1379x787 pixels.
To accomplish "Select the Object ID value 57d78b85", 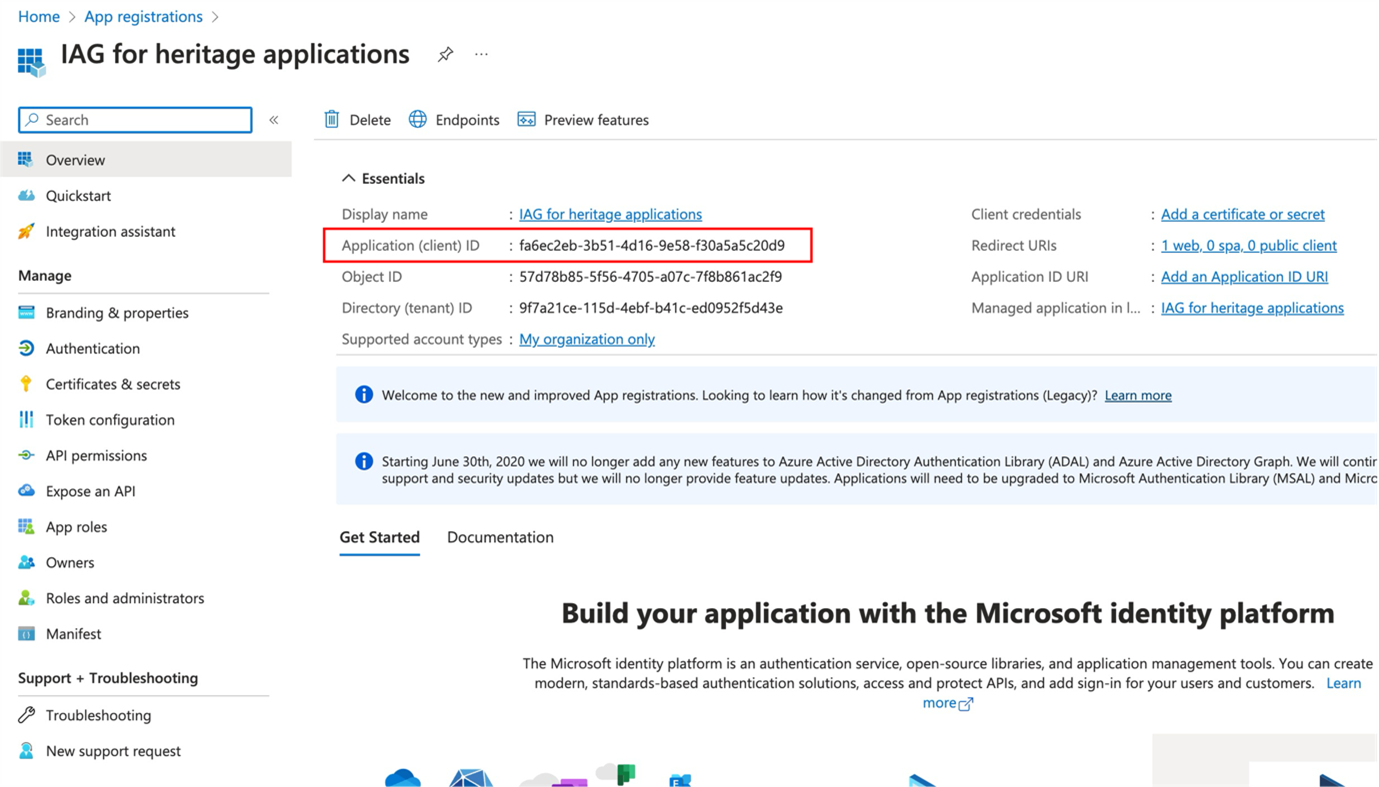I will (651, 276).
